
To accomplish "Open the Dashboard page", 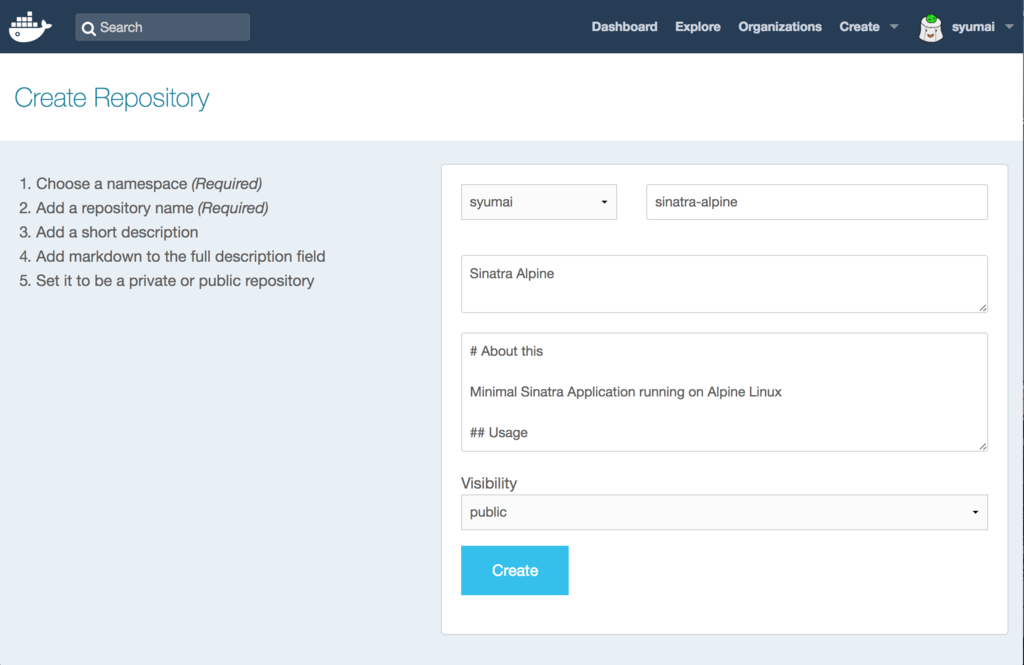I will (x=624, y=27).
